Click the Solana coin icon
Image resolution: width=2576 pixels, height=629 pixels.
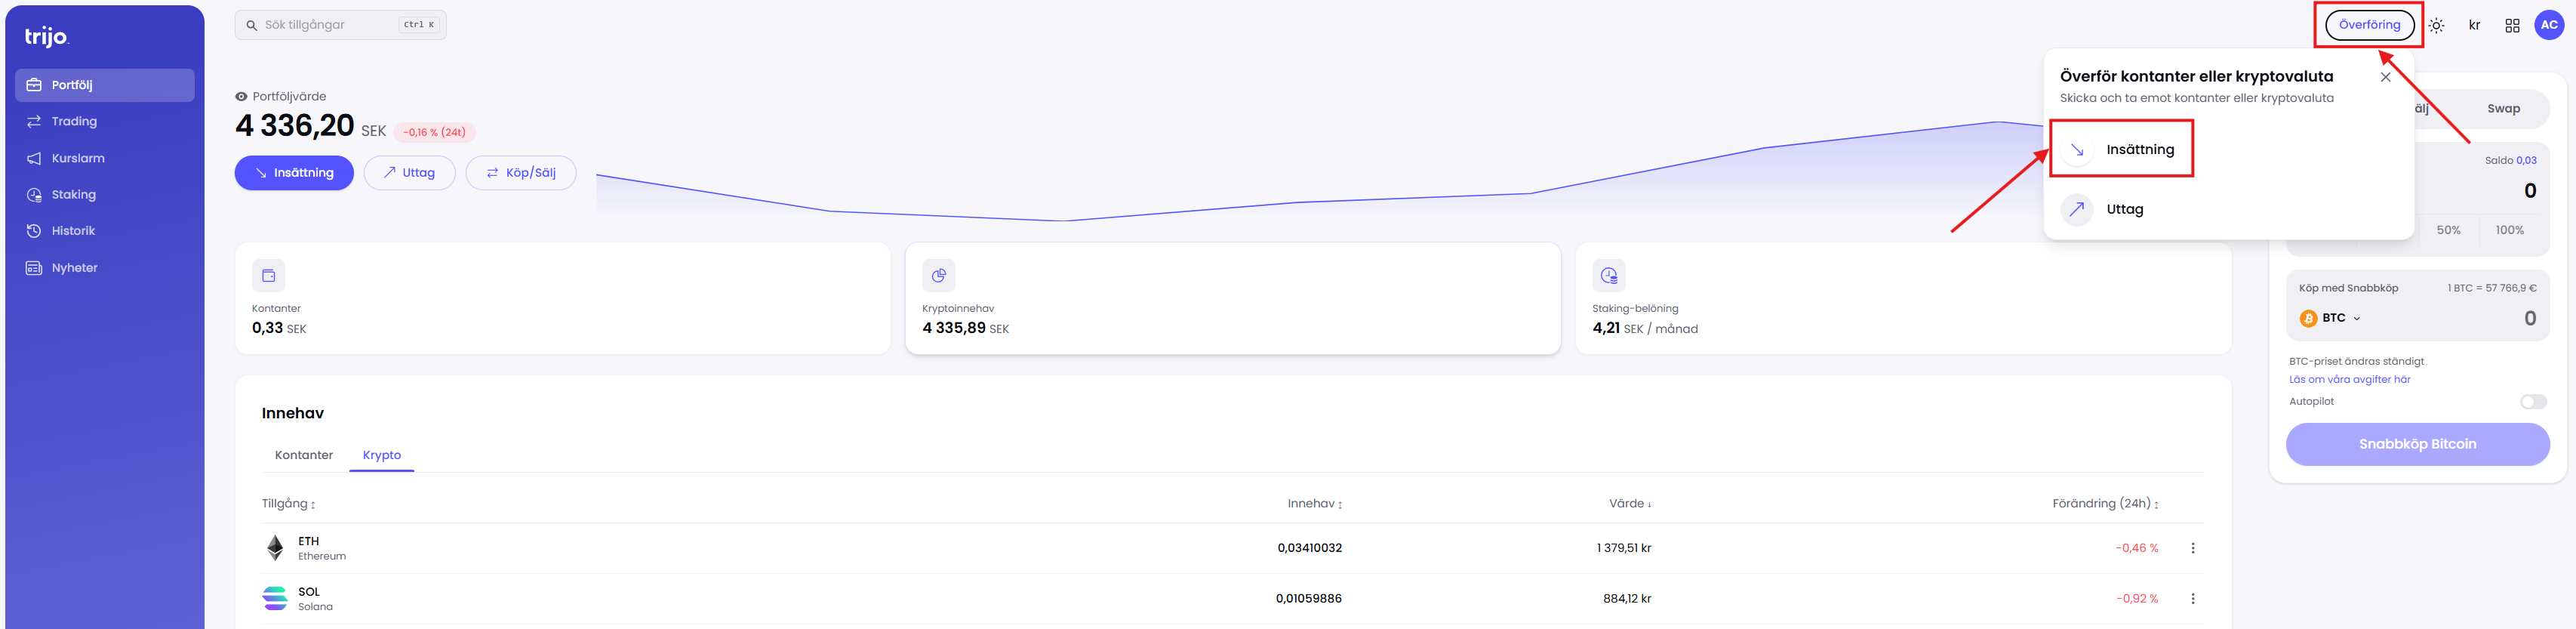(x=275, y=598)
